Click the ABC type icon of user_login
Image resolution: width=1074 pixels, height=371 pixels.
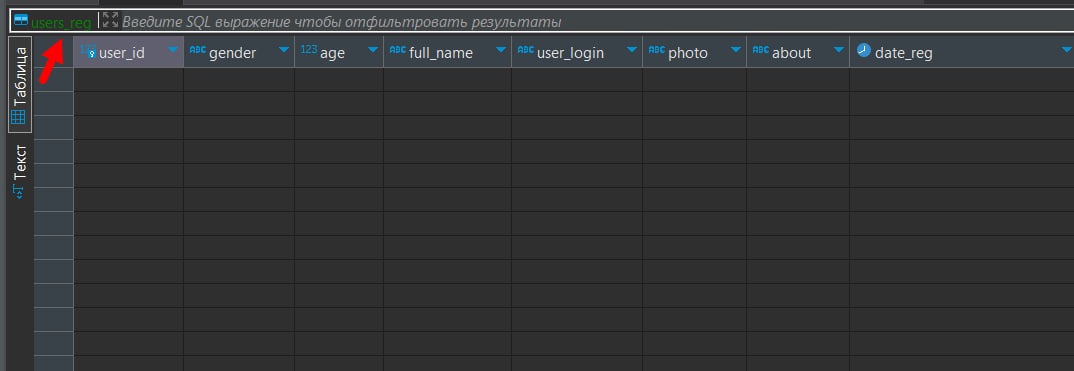(526, 50)
